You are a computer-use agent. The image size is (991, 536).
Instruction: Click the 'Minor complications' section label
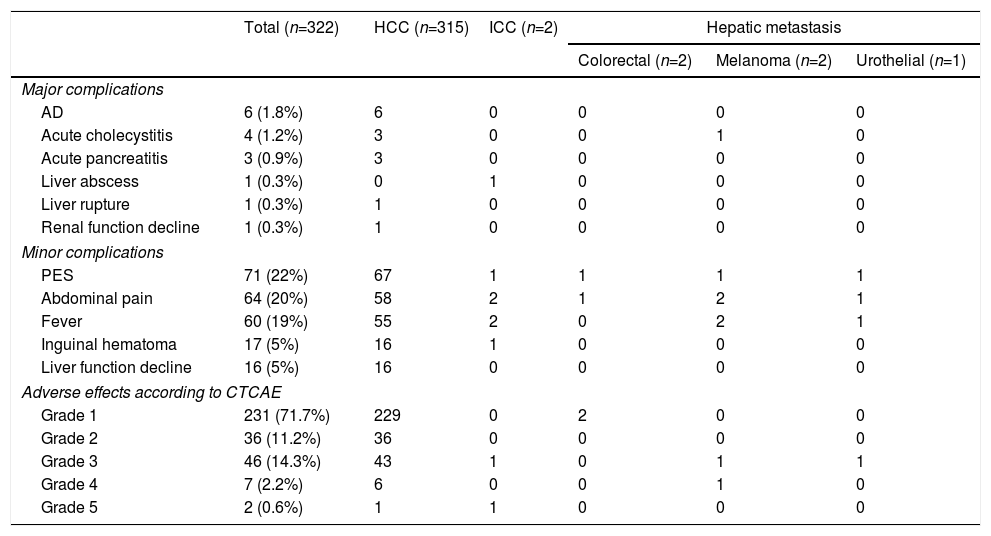pos(93,252)
